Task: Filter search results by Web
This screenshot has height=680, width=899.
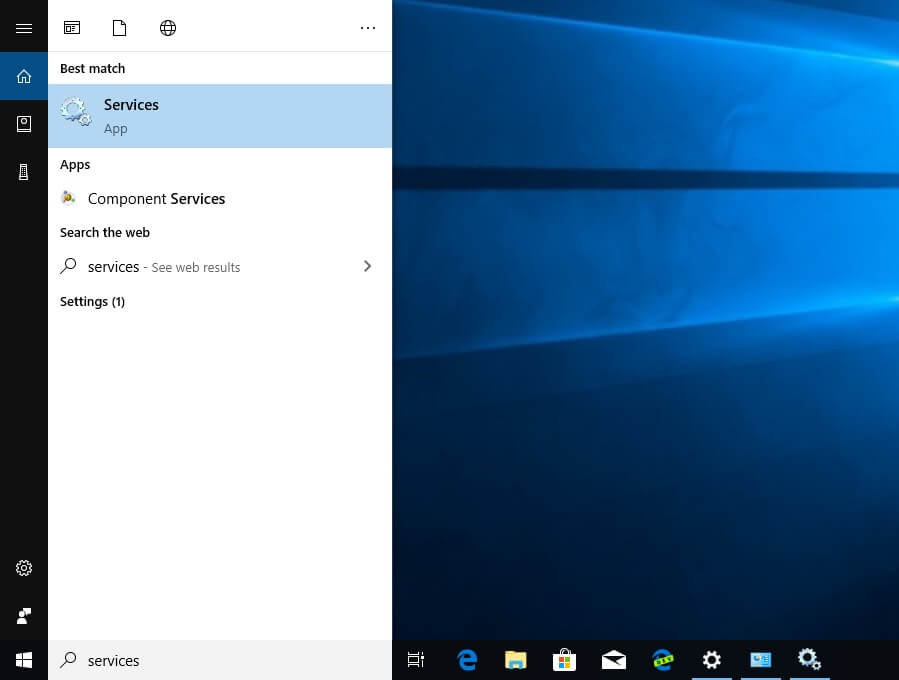Action: pos(168,28)
